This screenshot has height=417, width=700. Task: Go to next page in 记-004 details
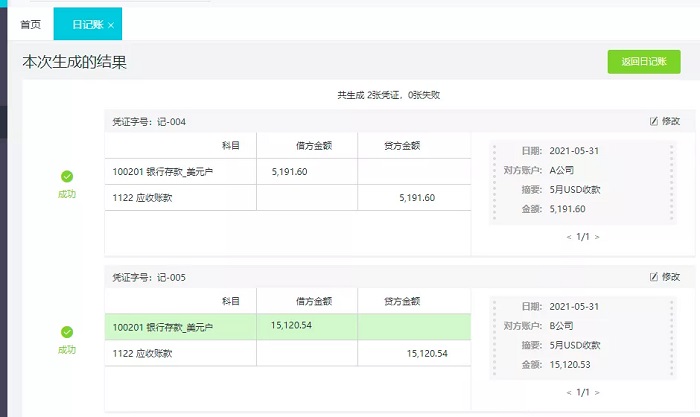(597, 237)
